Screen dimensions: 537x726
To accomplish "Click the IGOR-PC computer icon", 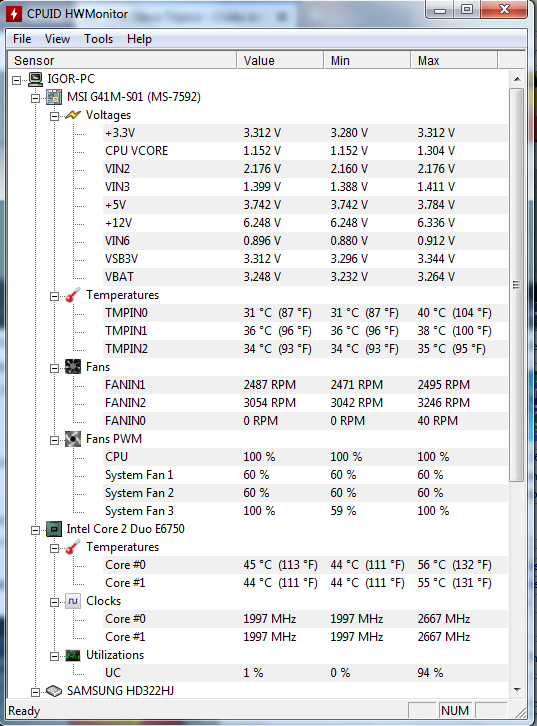I will pyautogui.click(x=36, y=79).
